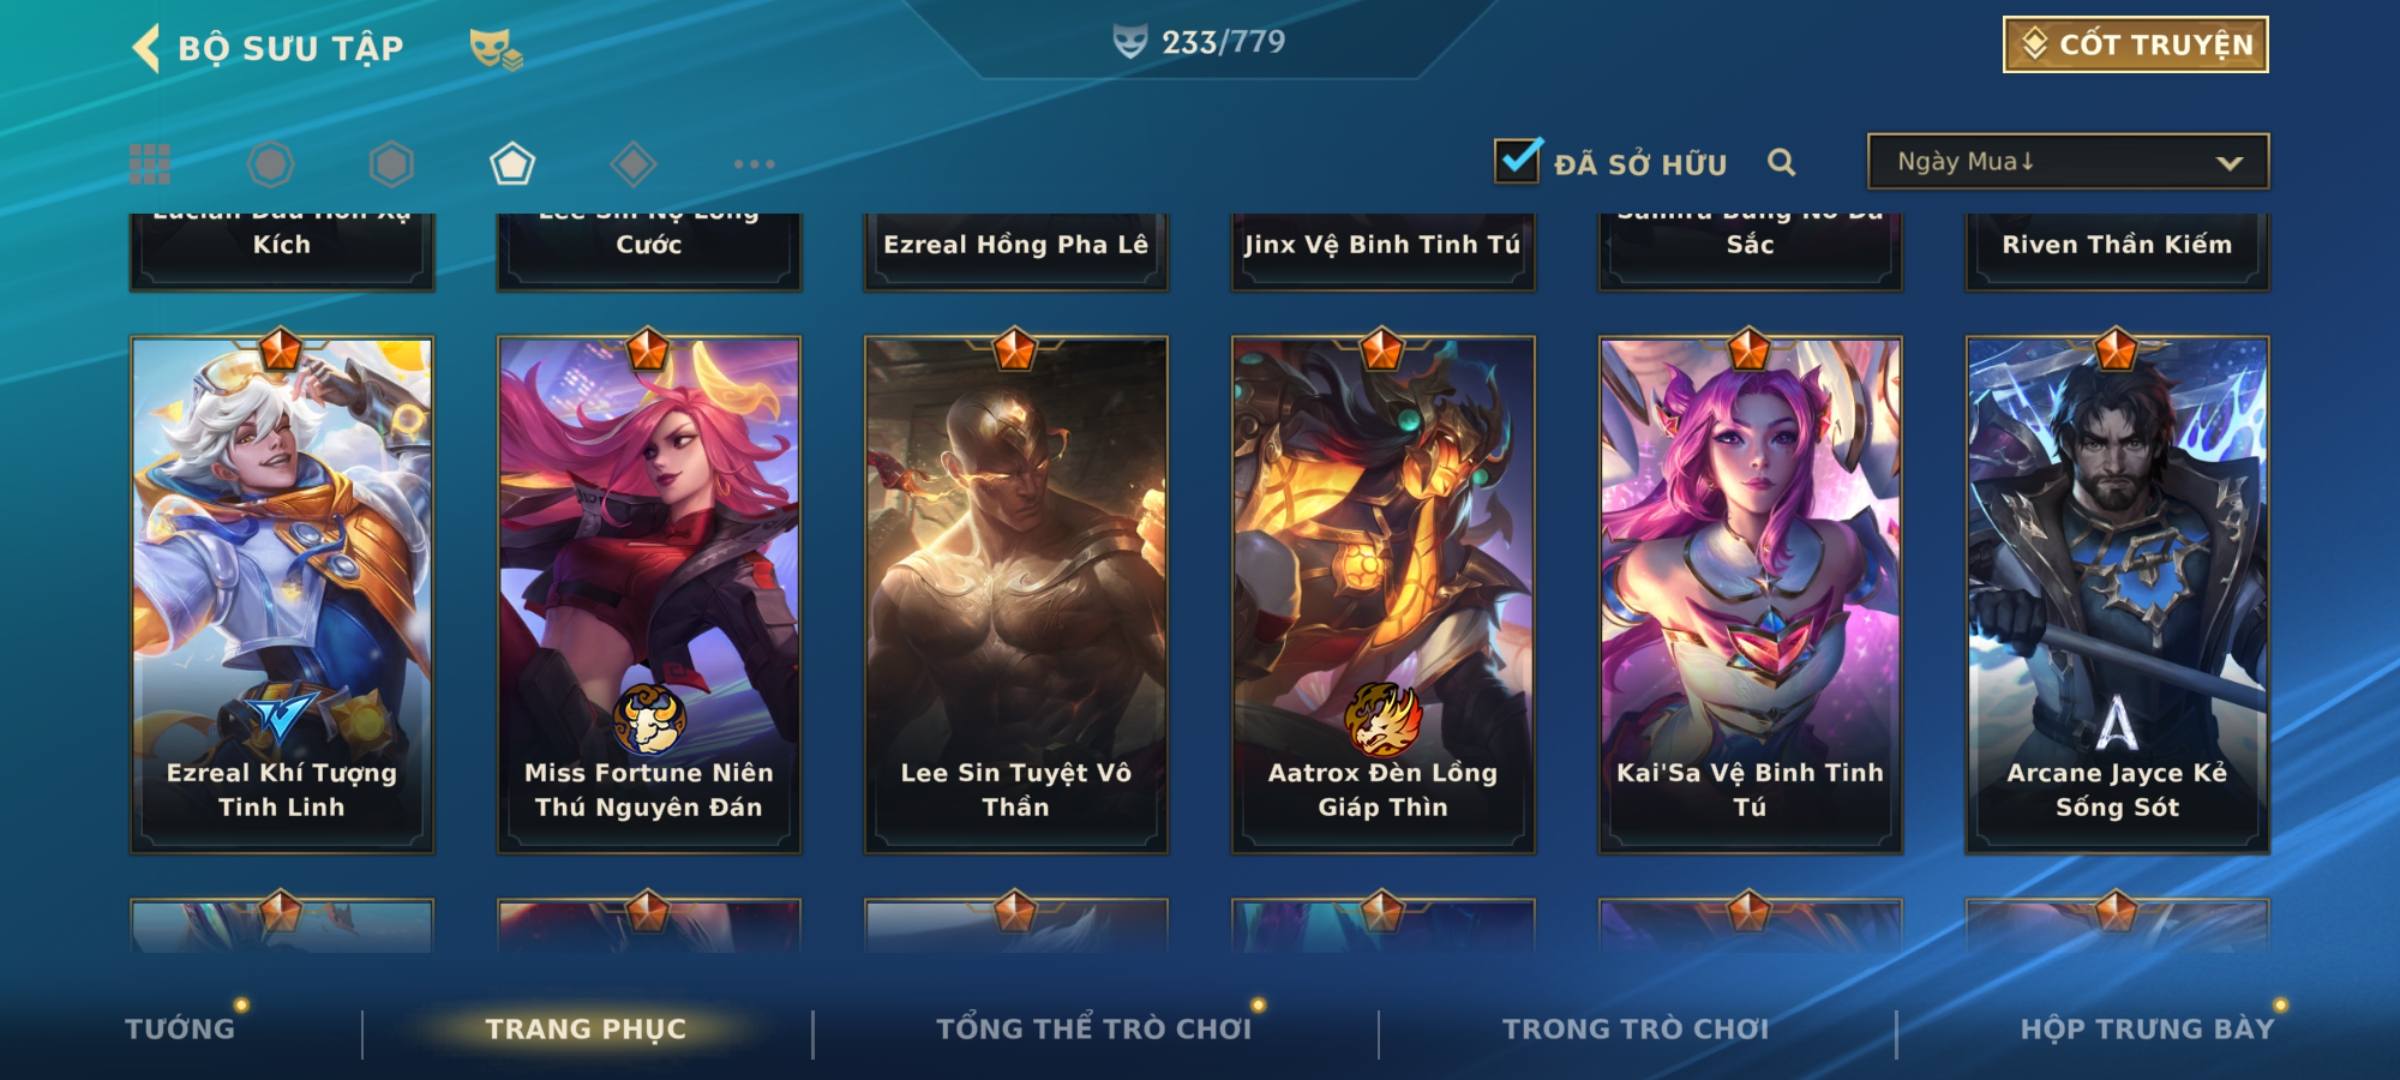This screenshot has height=1080, width=2400.
Task: View the Kai'Sa Vệ Binh Tinh Tú skin card
Action: pyautogui.click(x=1750, y=594)
